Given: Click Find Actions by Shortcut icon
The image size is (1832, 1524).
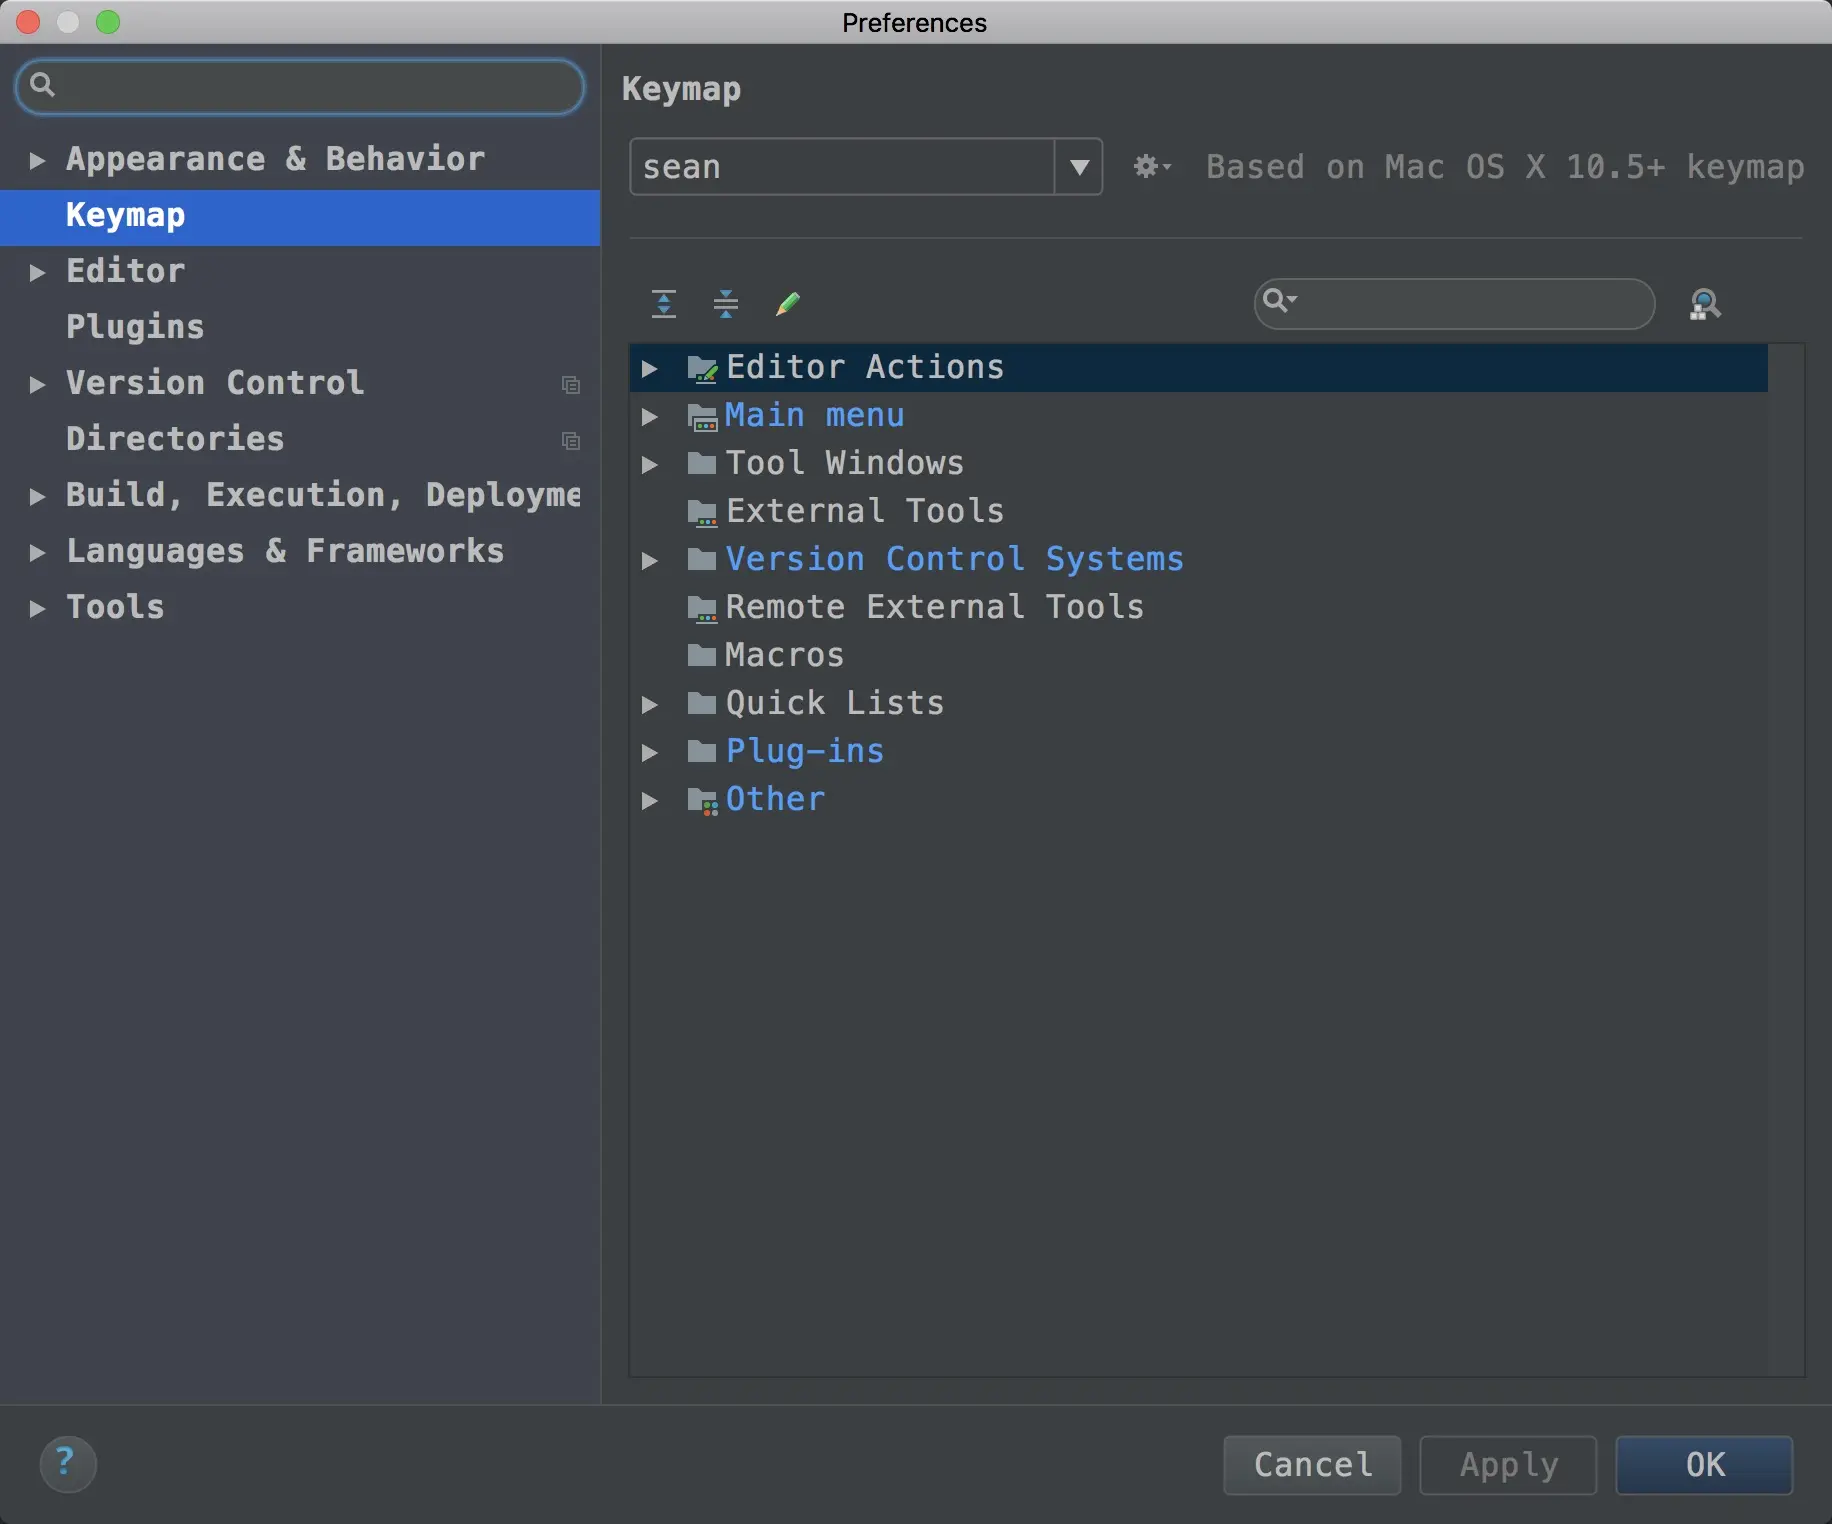Looking at the screenshot, I should click(x=1705, y=304).
